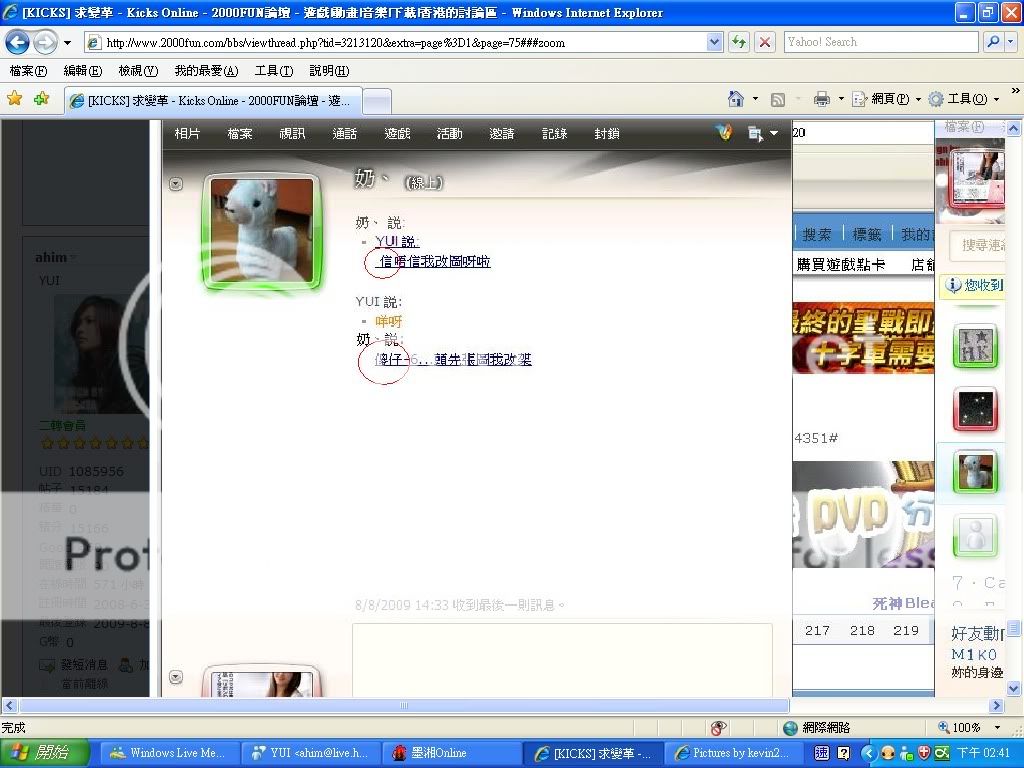
Task: Open the zoom level 100% dropdown
Action: 996,728
